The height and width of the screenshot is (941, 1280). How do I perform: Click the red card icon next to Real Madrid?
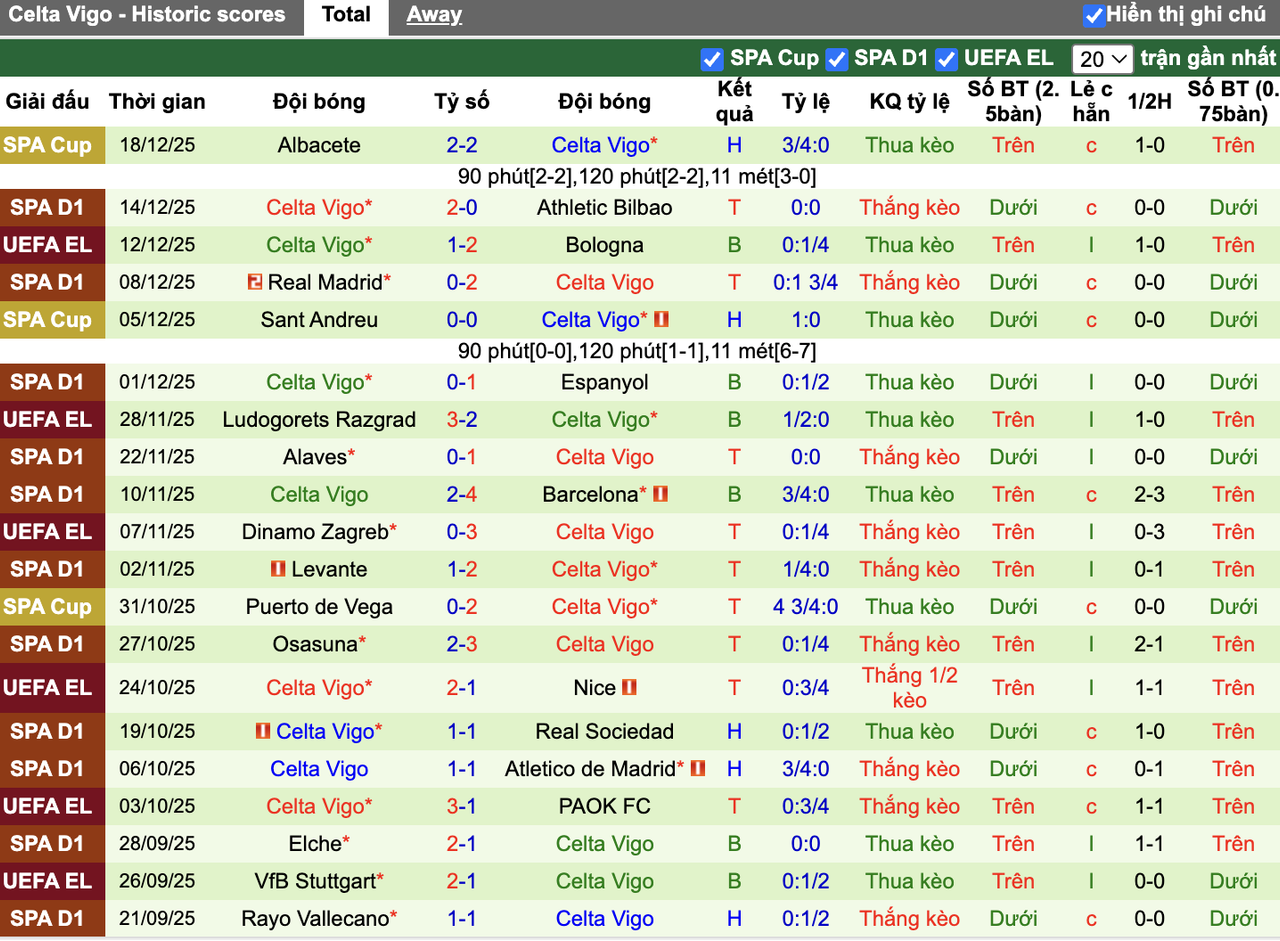click(x=255, y=283)
